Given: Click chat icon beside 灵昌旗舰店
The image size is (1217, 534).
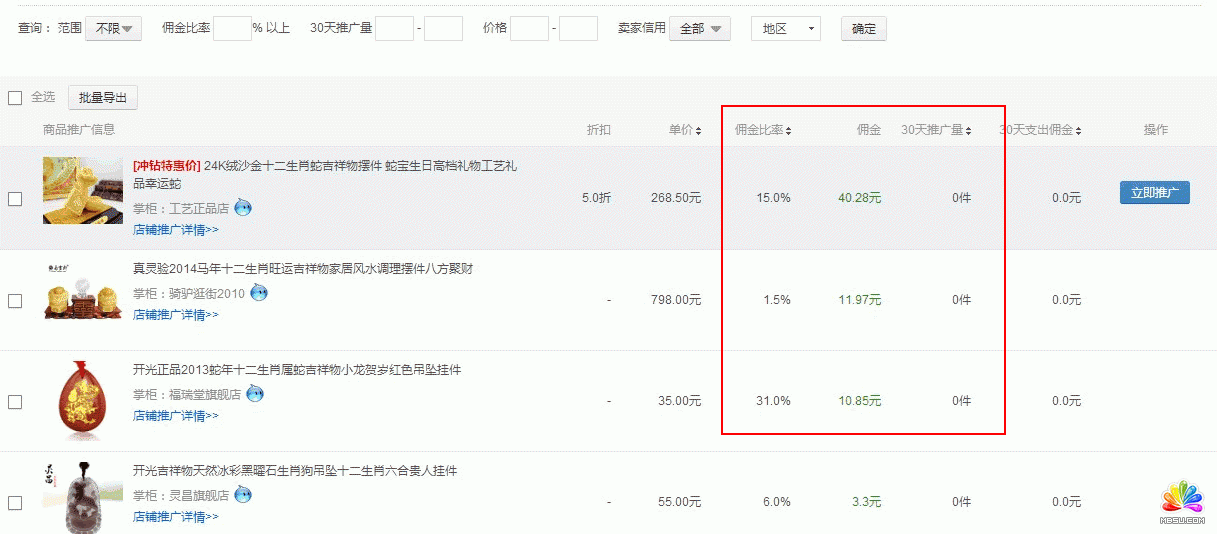Looking at the screenshot, I should (243, 495).
